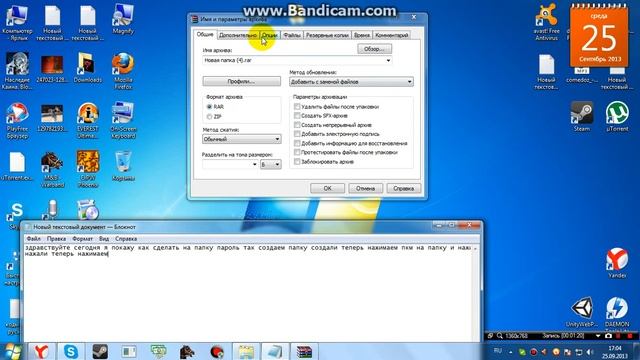This screenshot has width=640, height=360.
Task: Enable "Заблокировать архив" checkbox
Action: (297, 162)
